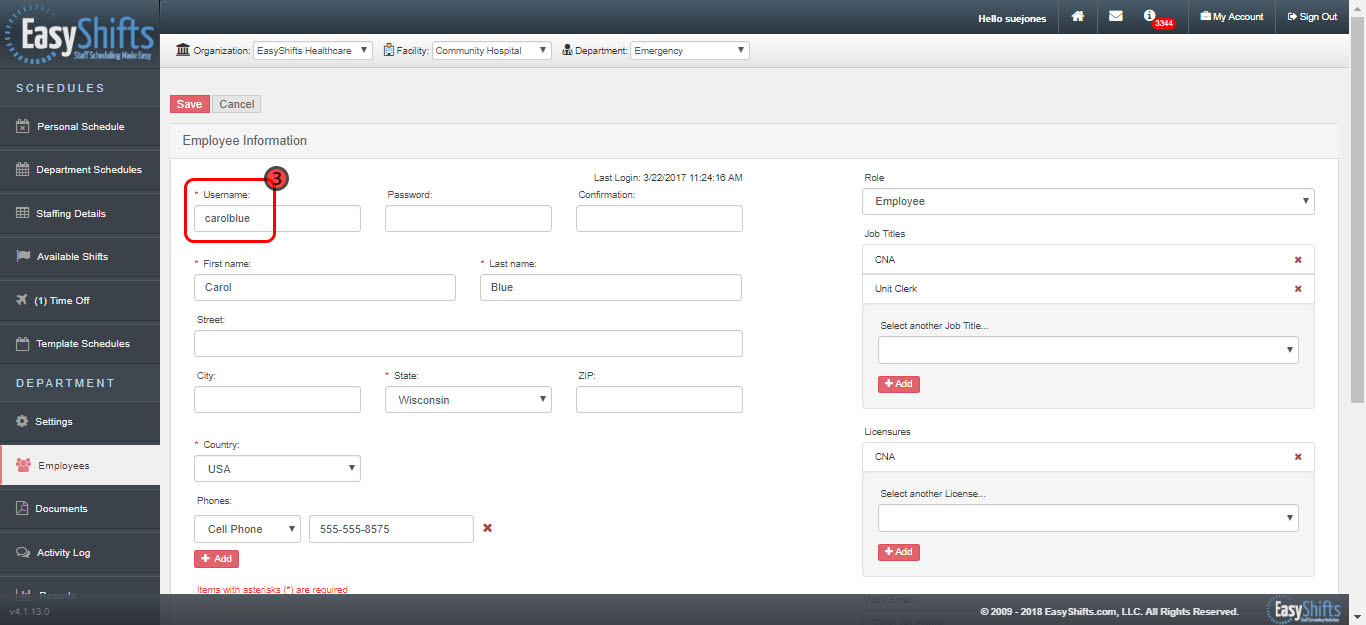Screen dimensions: 1366x625
Task: Click the ZIP field
Action: pos(659,400)
